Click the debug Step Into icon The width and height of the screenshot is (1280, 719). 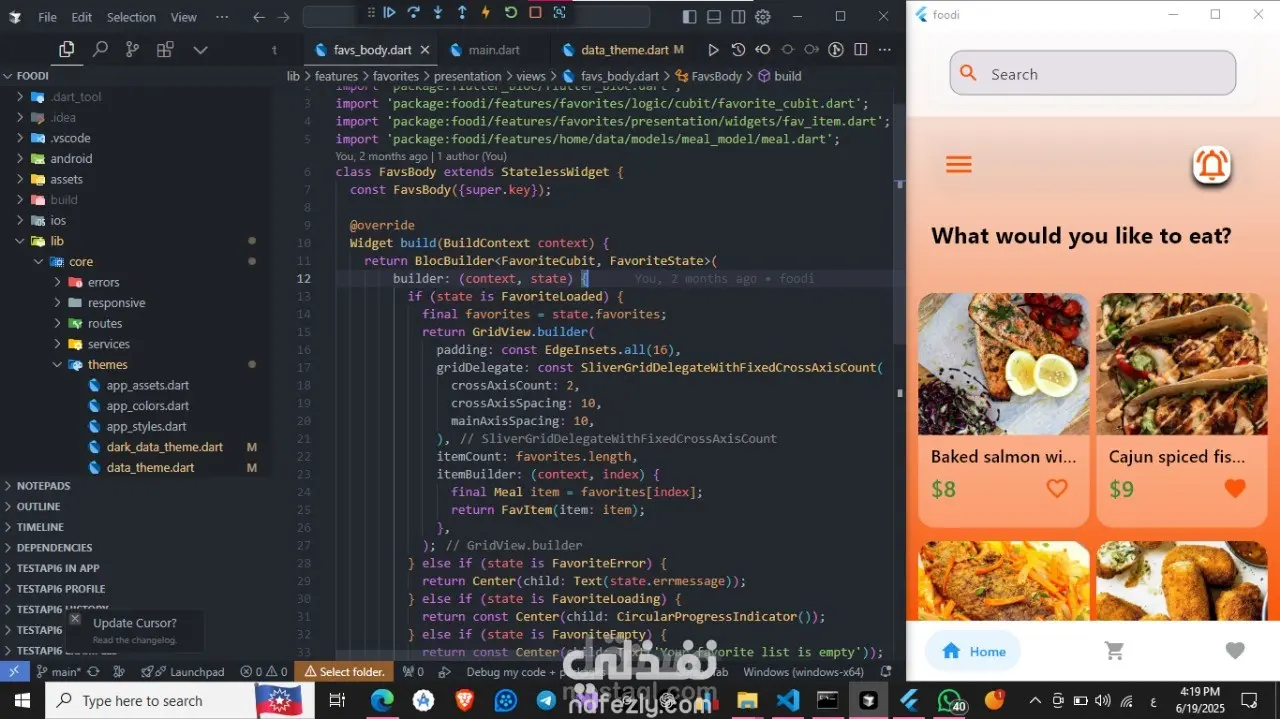point(438,13)
